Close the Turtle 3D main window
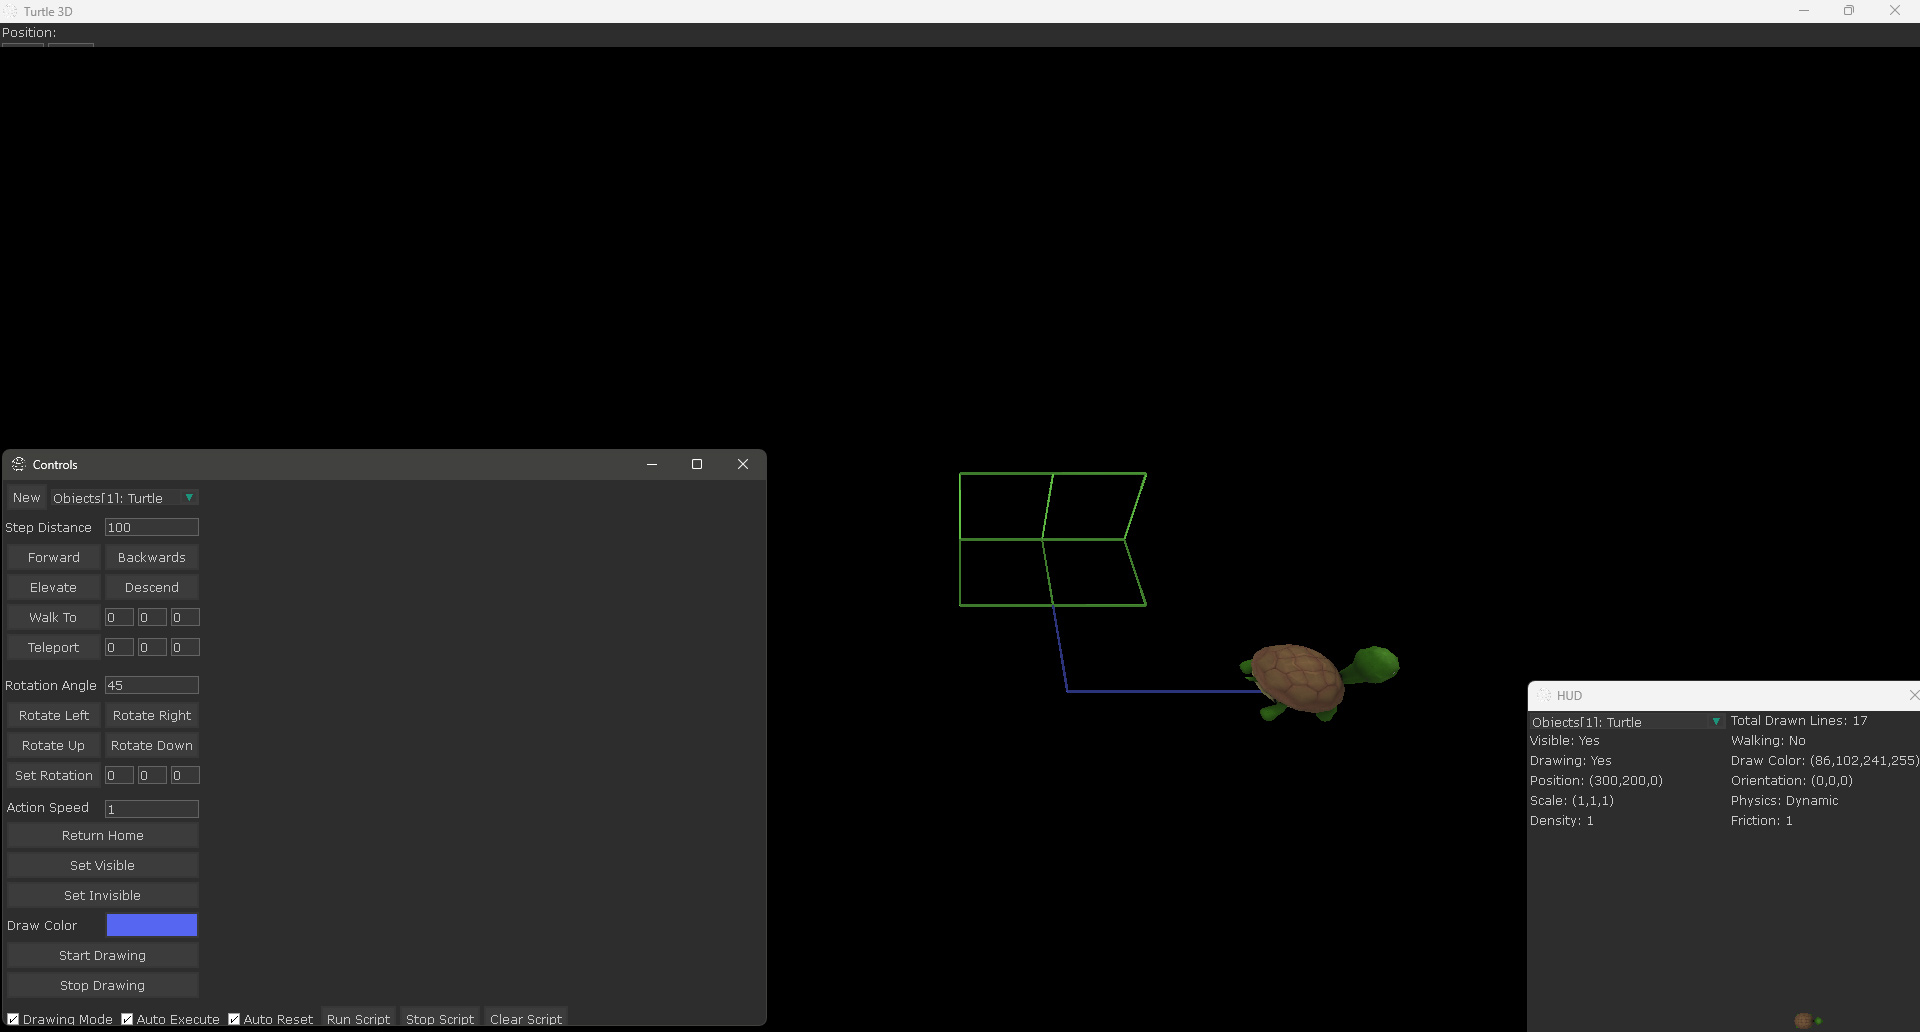 tap(1895, 11)
